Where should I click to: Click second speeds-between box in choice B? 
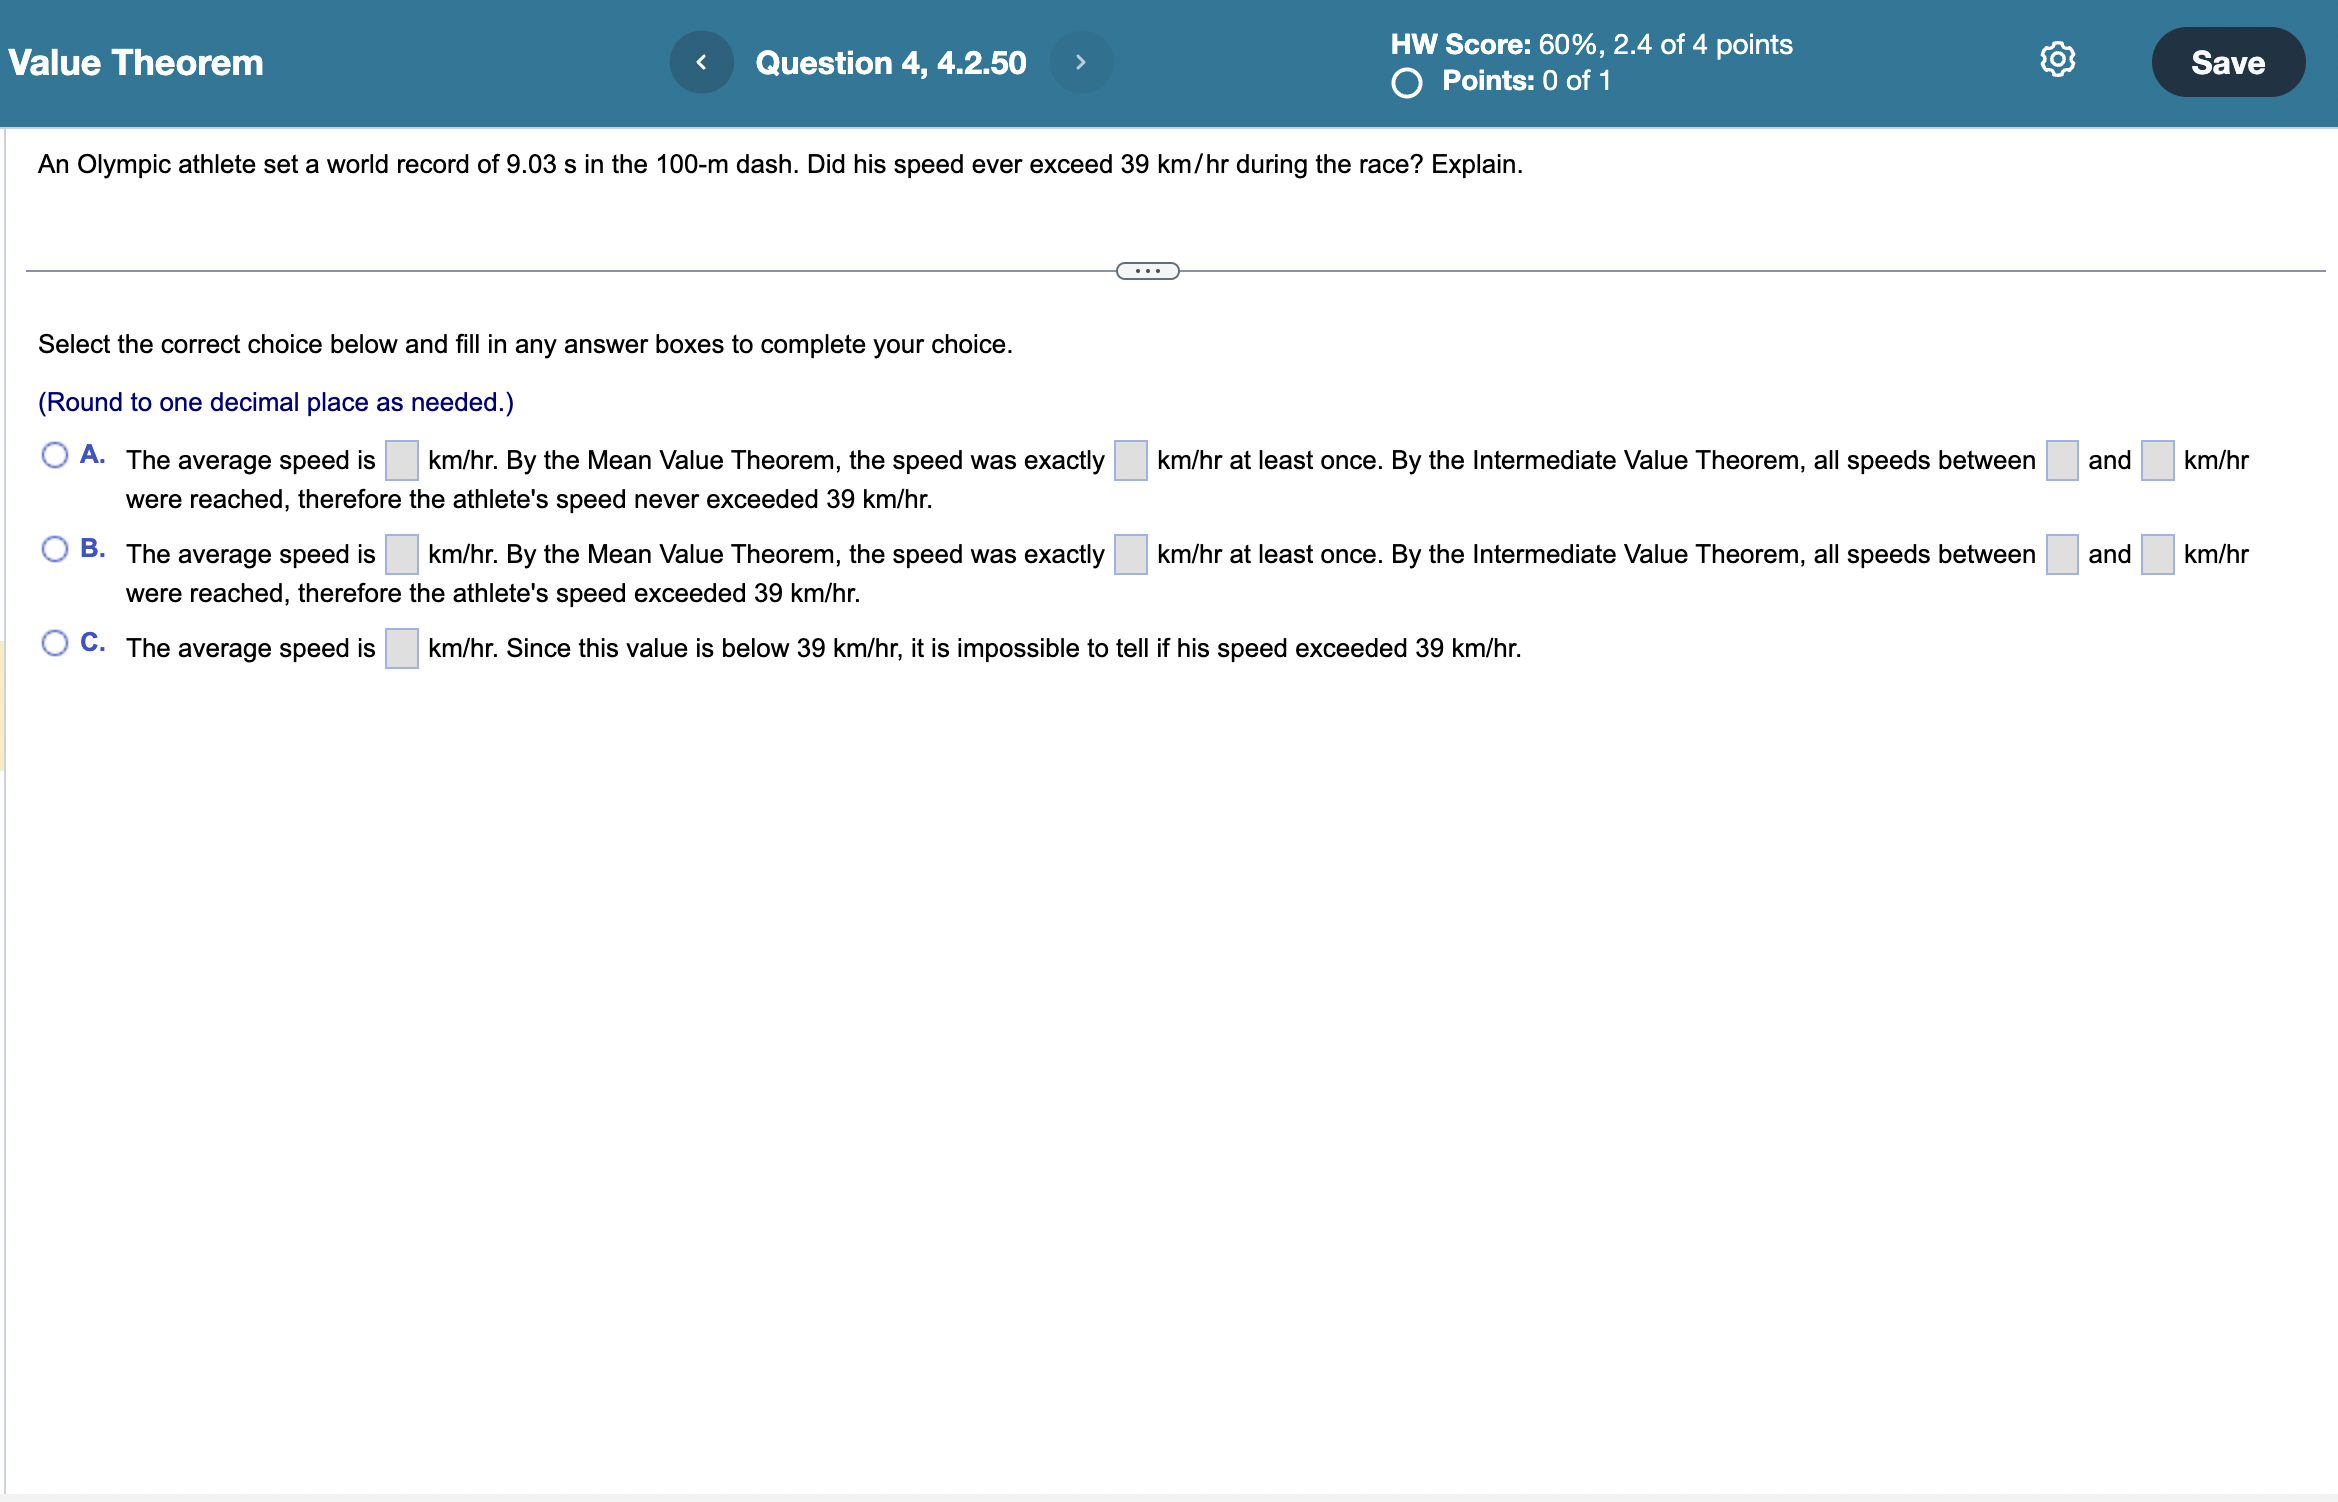pyautogui.click(x=2157, y=555)
